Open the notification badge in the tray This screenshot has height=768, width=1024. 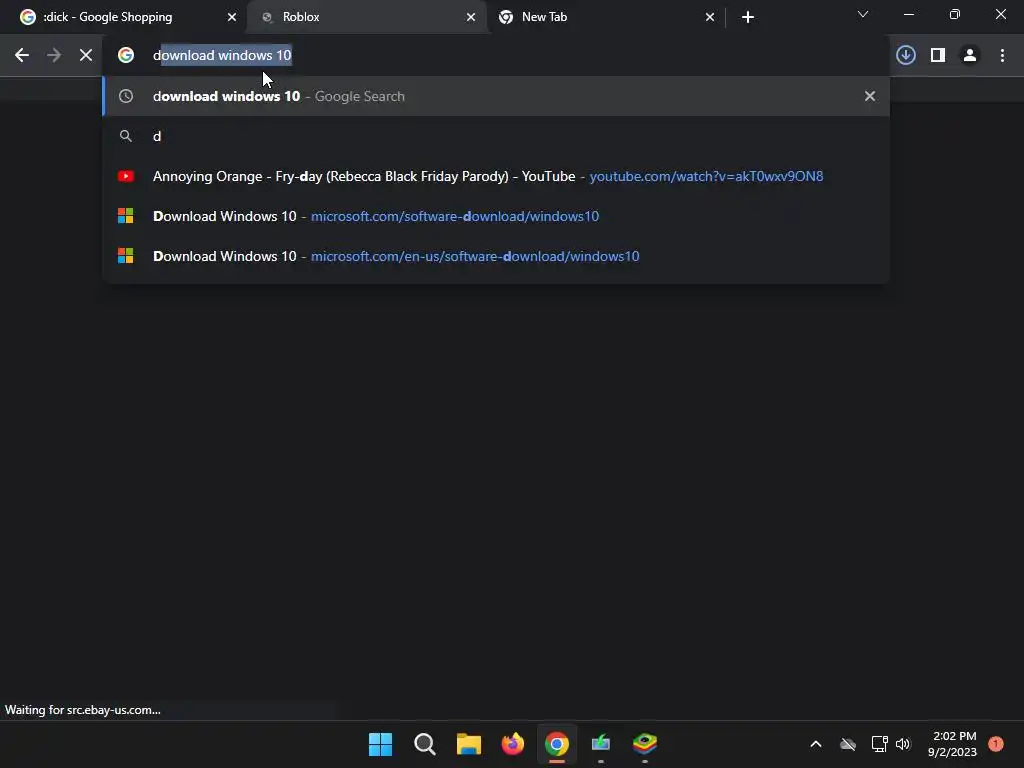996,744
